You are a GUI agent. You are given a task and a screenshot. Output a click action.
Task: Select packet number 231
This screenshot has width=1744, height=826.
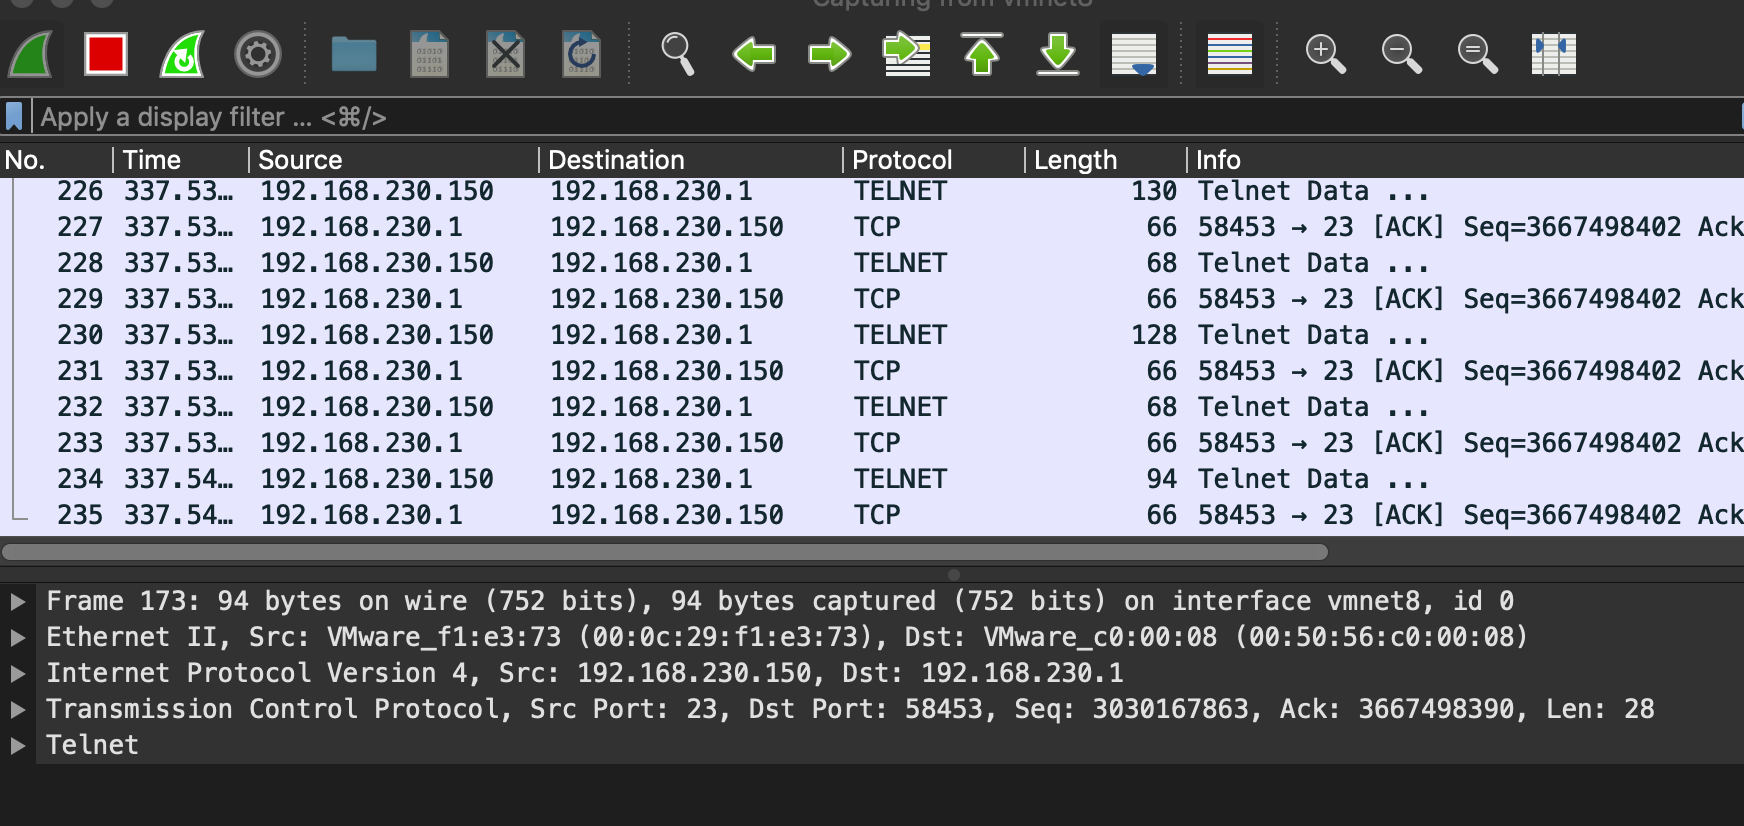[872, 371]
